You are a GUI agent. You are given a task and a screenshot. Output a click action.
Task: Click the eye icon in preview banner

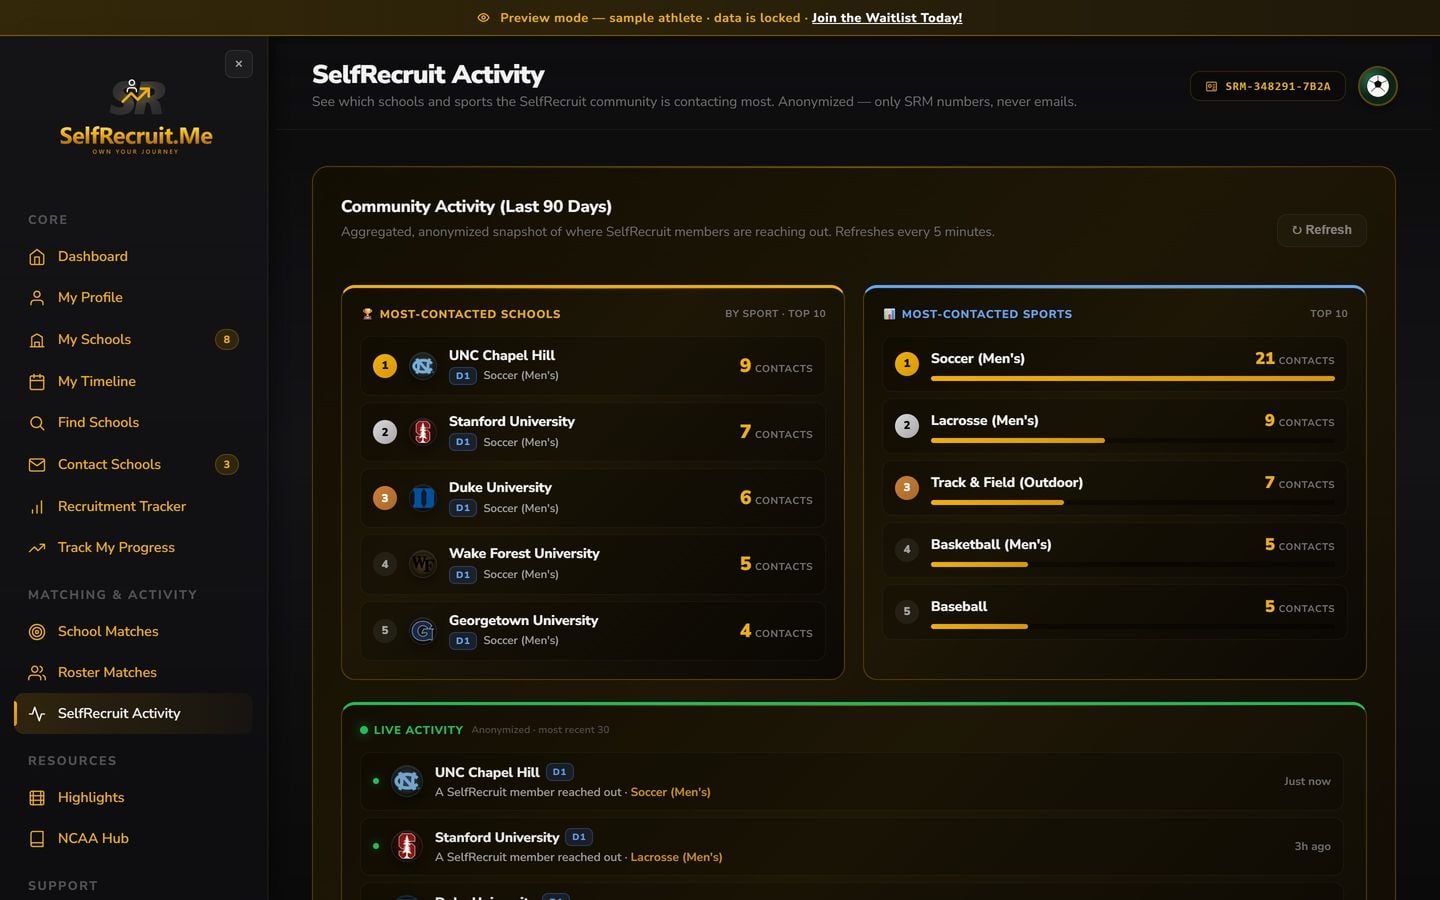[484, 18]
